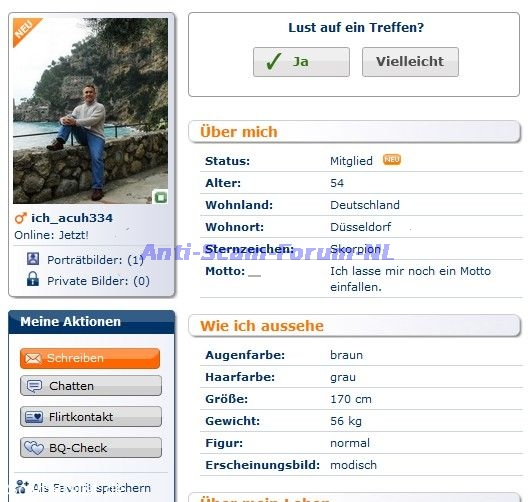Open the Chatten button
The height and width of the screenshot is (502, 529).
click(91, 386)
